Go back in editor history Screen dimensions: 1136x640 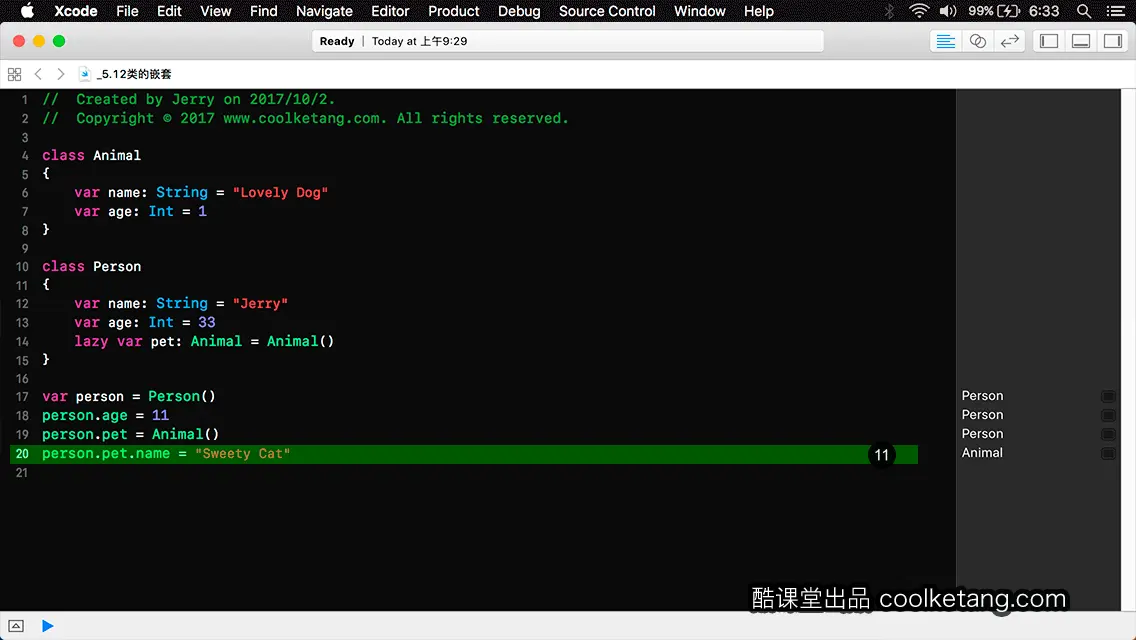(x=38, y=74)
